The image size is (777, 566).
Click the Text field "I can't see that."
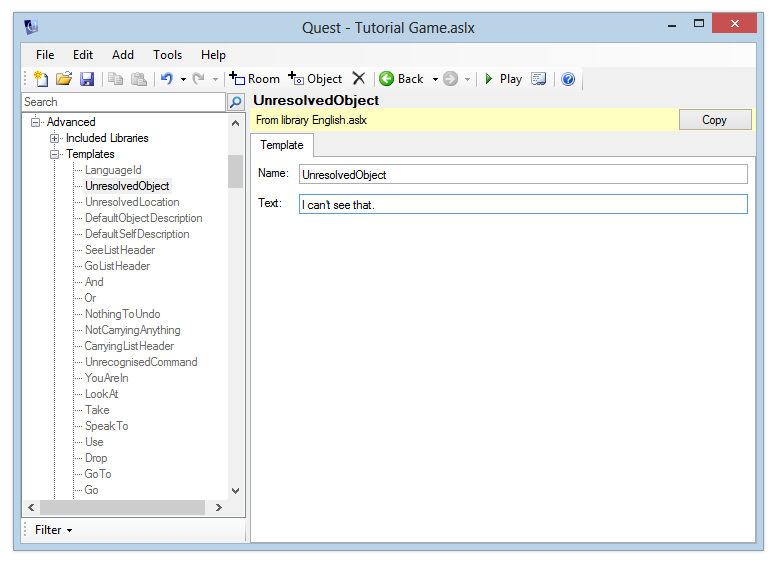click(x=523, y=204)
